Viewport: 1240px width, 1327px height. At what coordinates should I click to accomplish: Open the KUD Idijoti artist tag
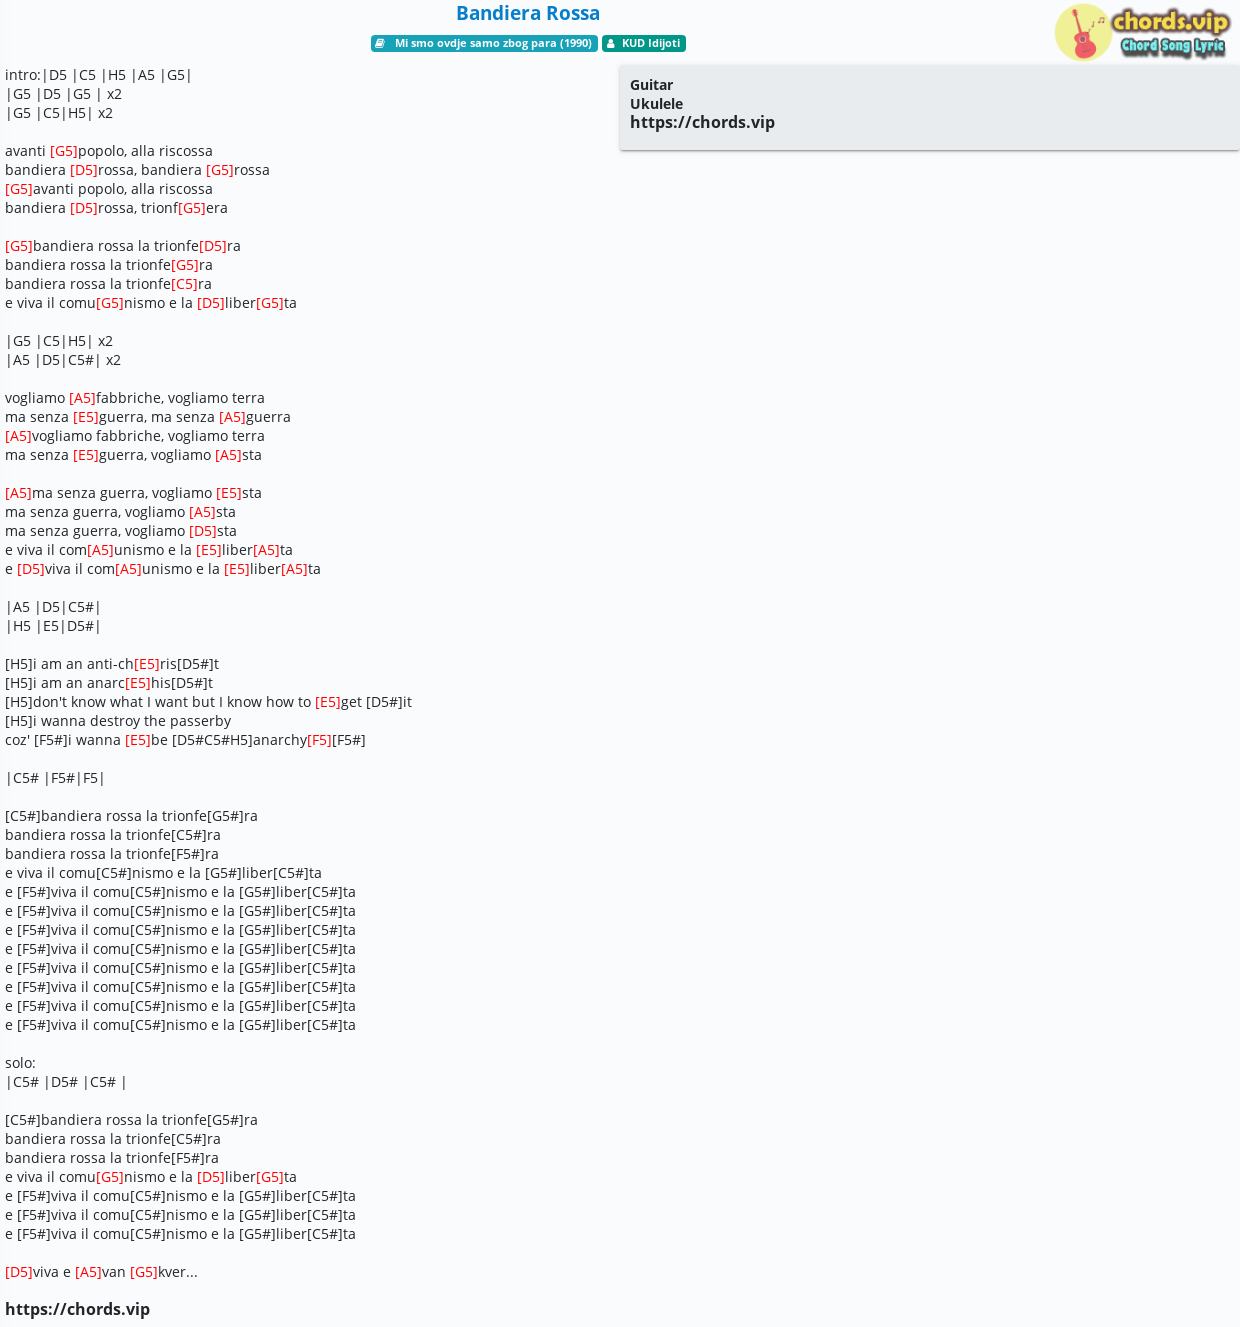tap(644, 44)
